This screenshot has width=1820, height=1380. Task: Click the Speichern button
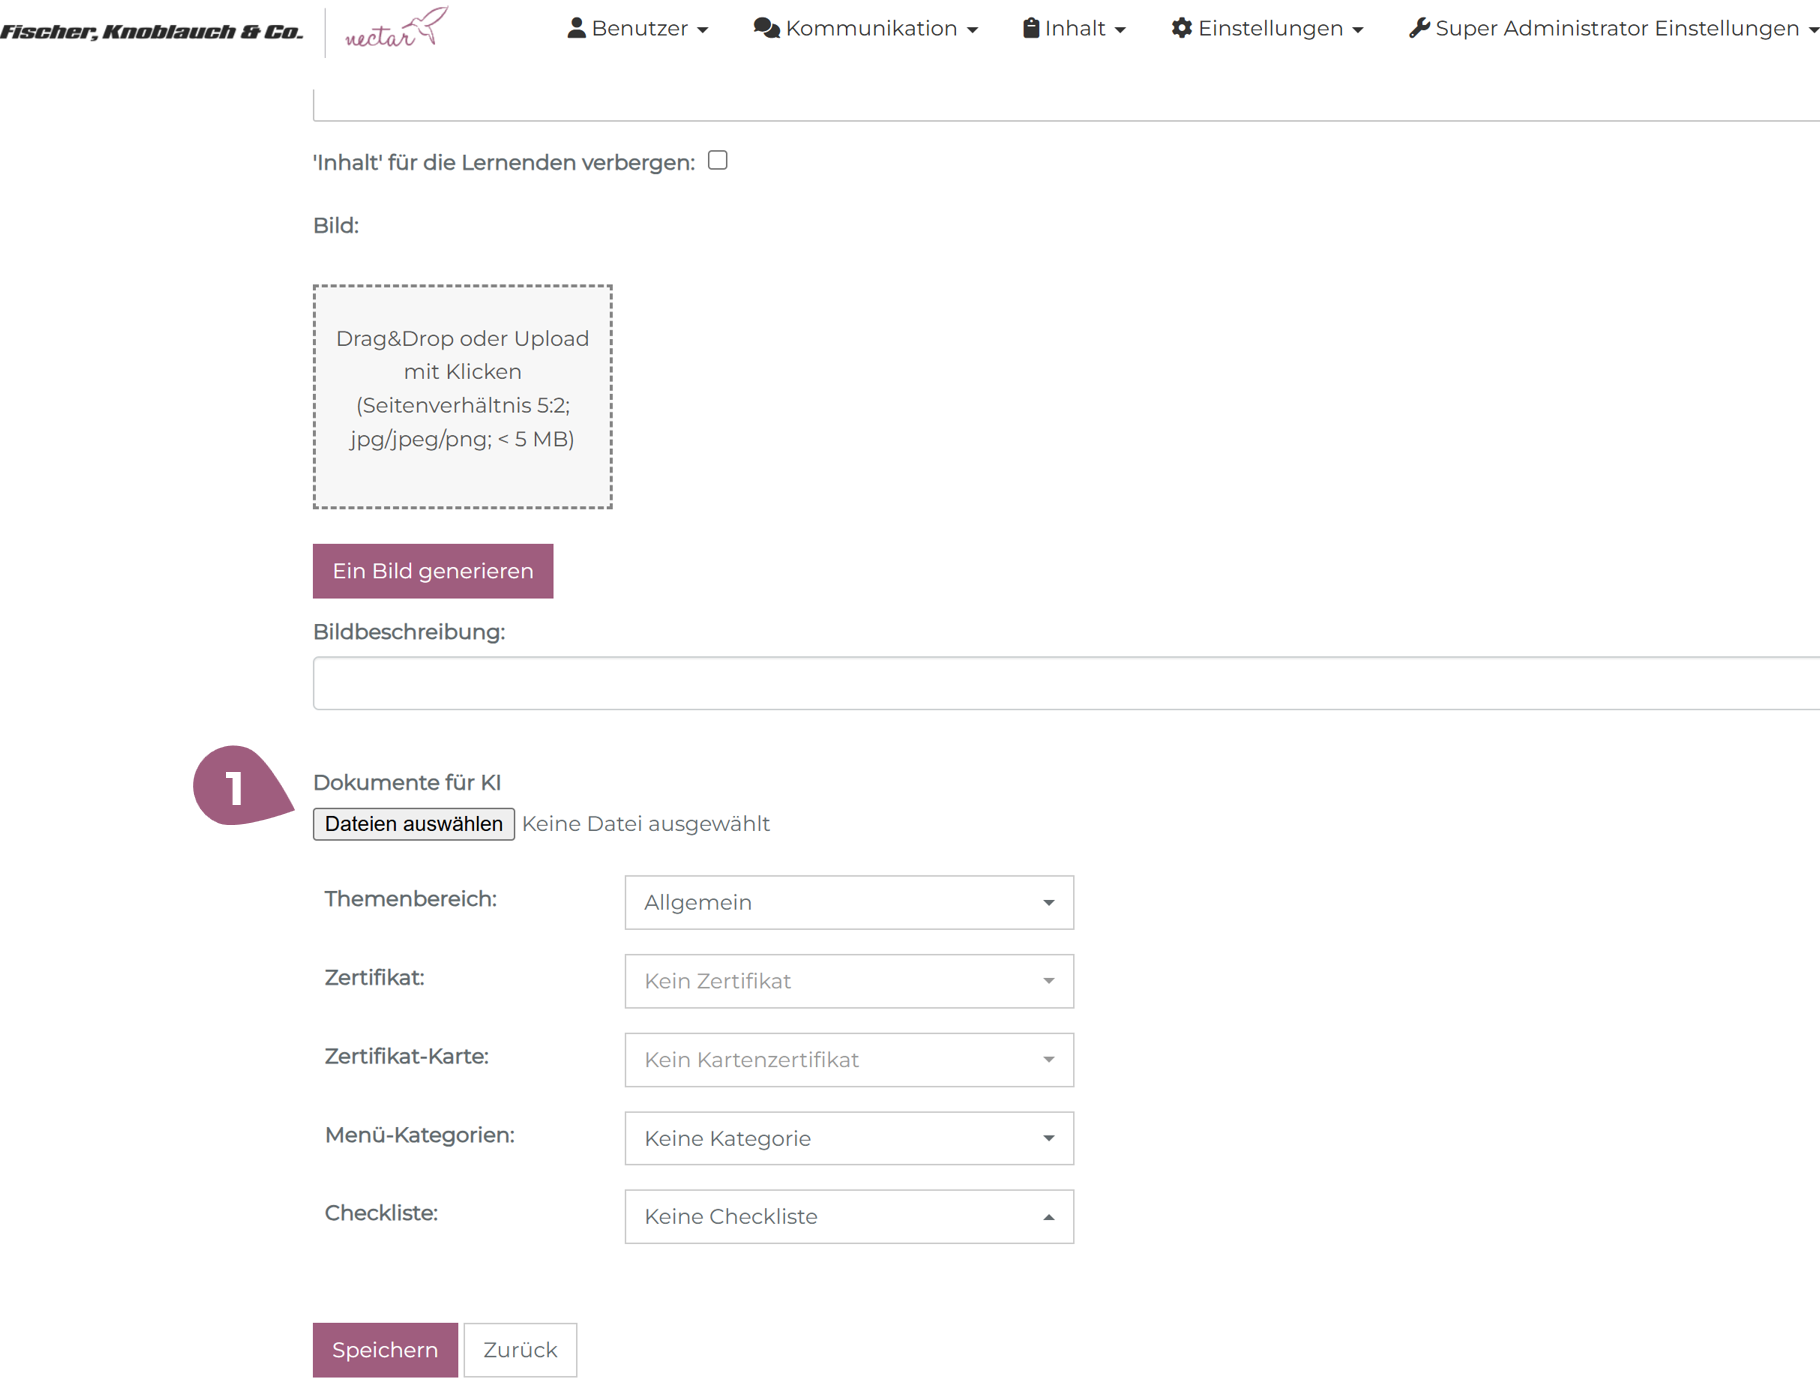385,1350
